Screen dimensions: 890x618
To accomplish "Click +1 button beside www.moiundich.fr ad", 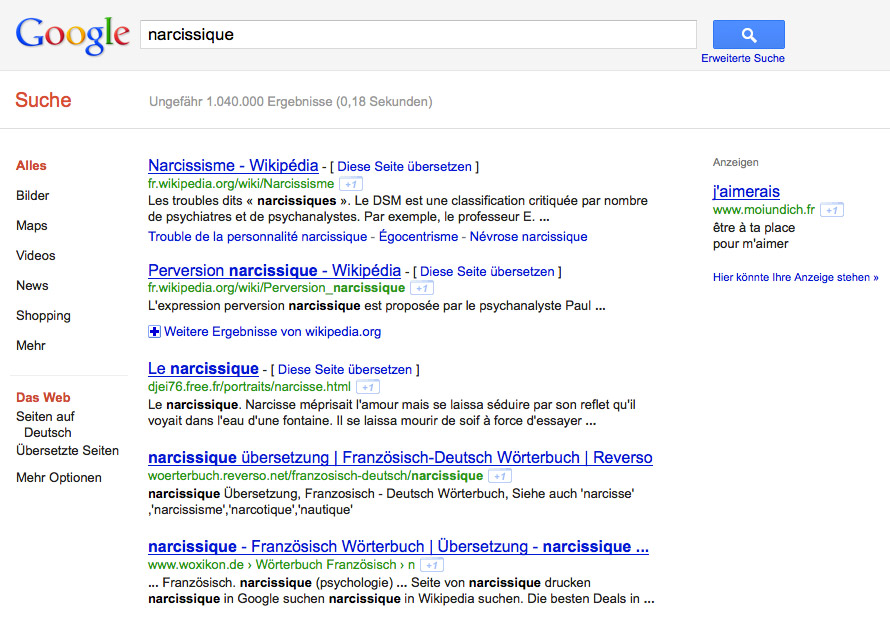I will click(831, 210).
